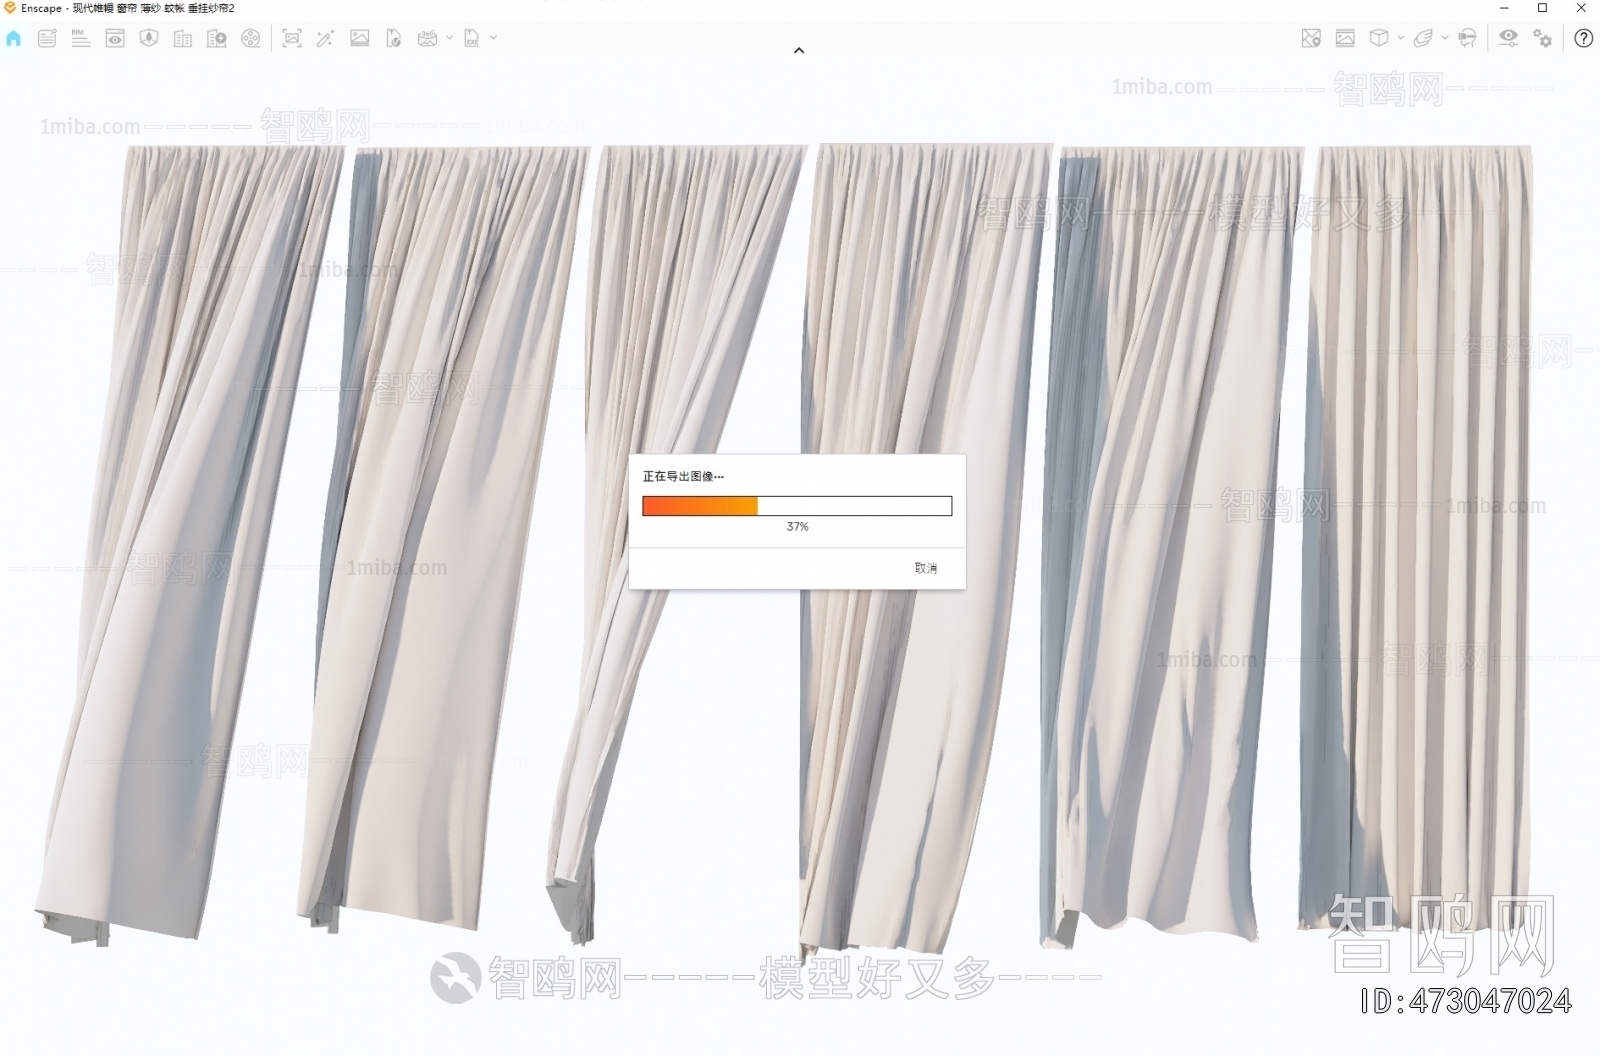
Task: Open the Help question mark
Action: tap(1583, 39)
